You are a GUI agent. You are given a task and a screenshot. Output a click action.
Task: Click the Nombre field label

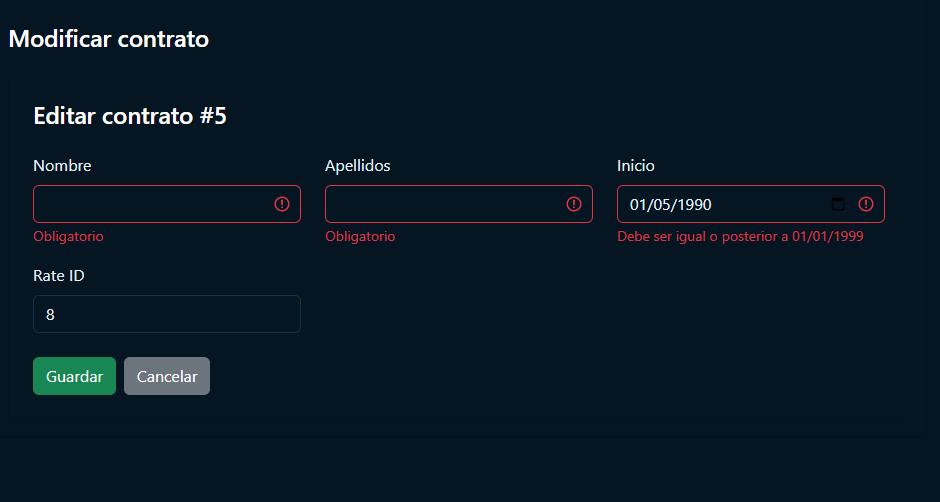coord(62,166)
